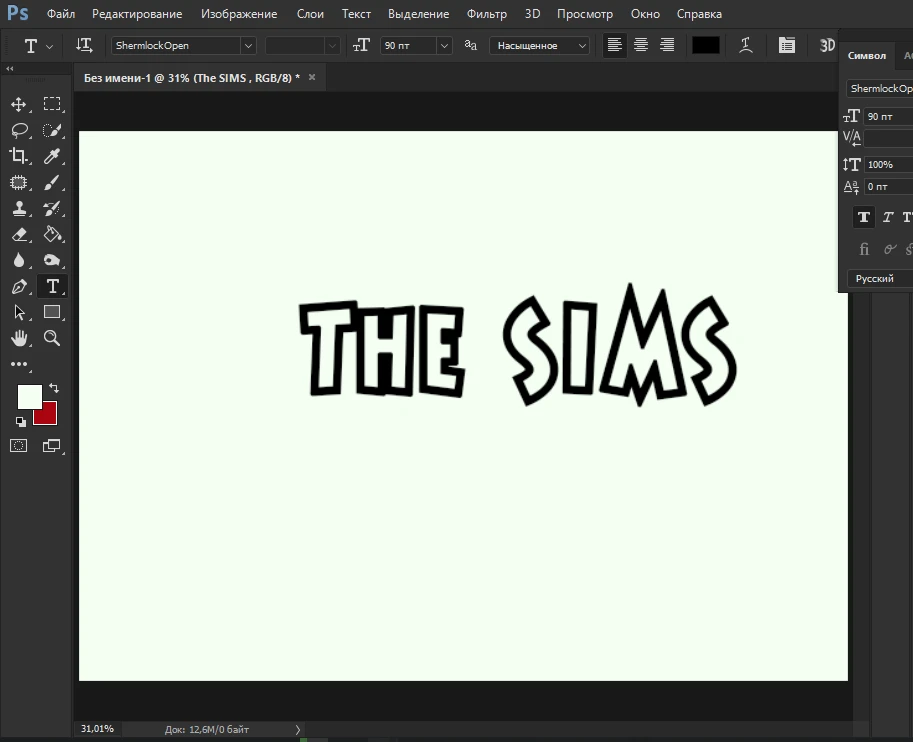Click the toggle Character panels button
913x742 pixels.
(x=786, y=45)
